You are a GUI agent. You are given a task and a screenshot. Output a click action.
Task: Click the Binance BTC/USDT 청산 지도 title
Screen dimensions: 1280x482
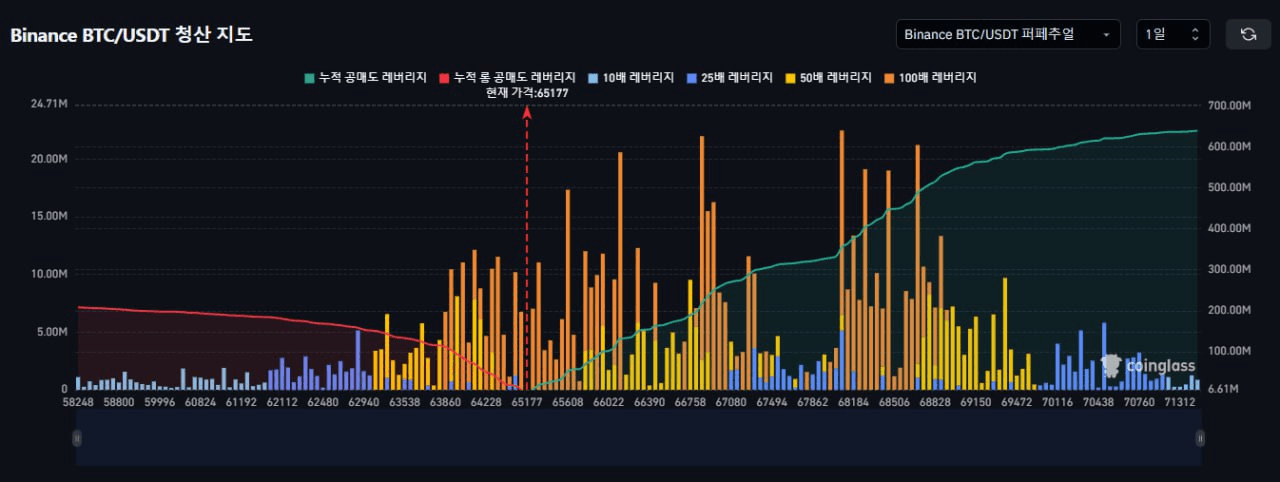pyautogui.click(x=131, y=35)
